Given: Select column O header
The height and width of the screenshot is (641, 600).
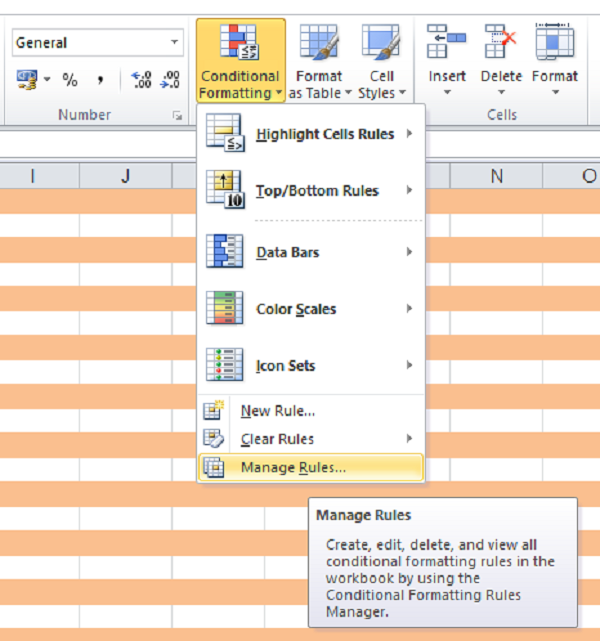Looking at the screenshot, I should click(571, 176).
